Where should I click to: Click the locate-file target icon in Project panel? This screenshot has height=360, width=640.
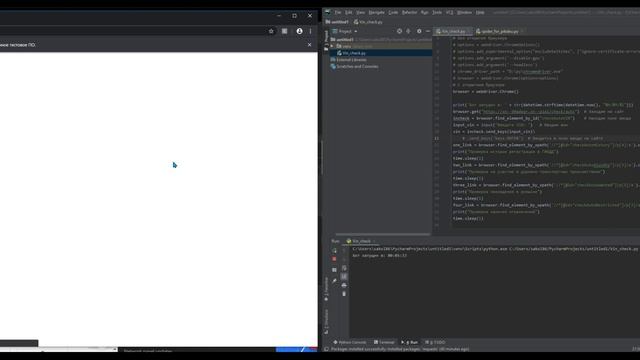click(399, 31)
